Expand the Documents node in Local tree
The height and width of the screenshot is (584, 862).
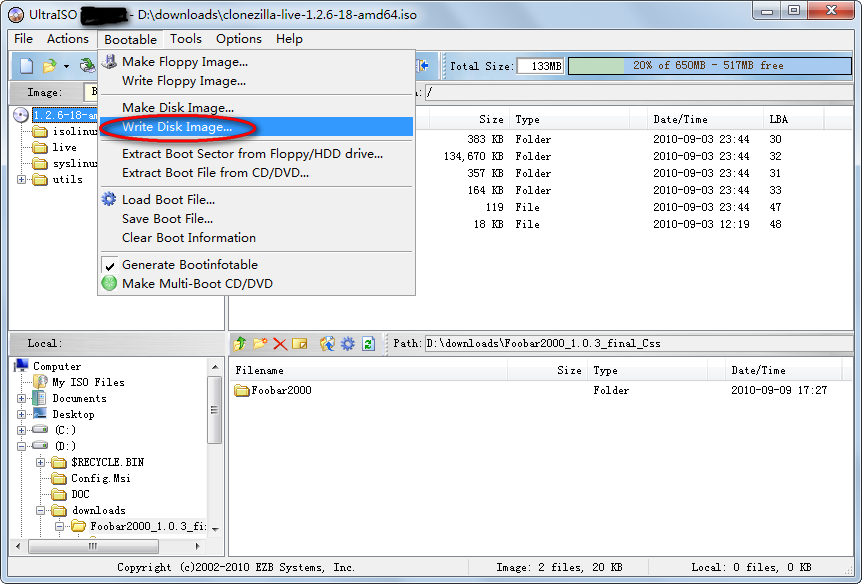[21, 398]
